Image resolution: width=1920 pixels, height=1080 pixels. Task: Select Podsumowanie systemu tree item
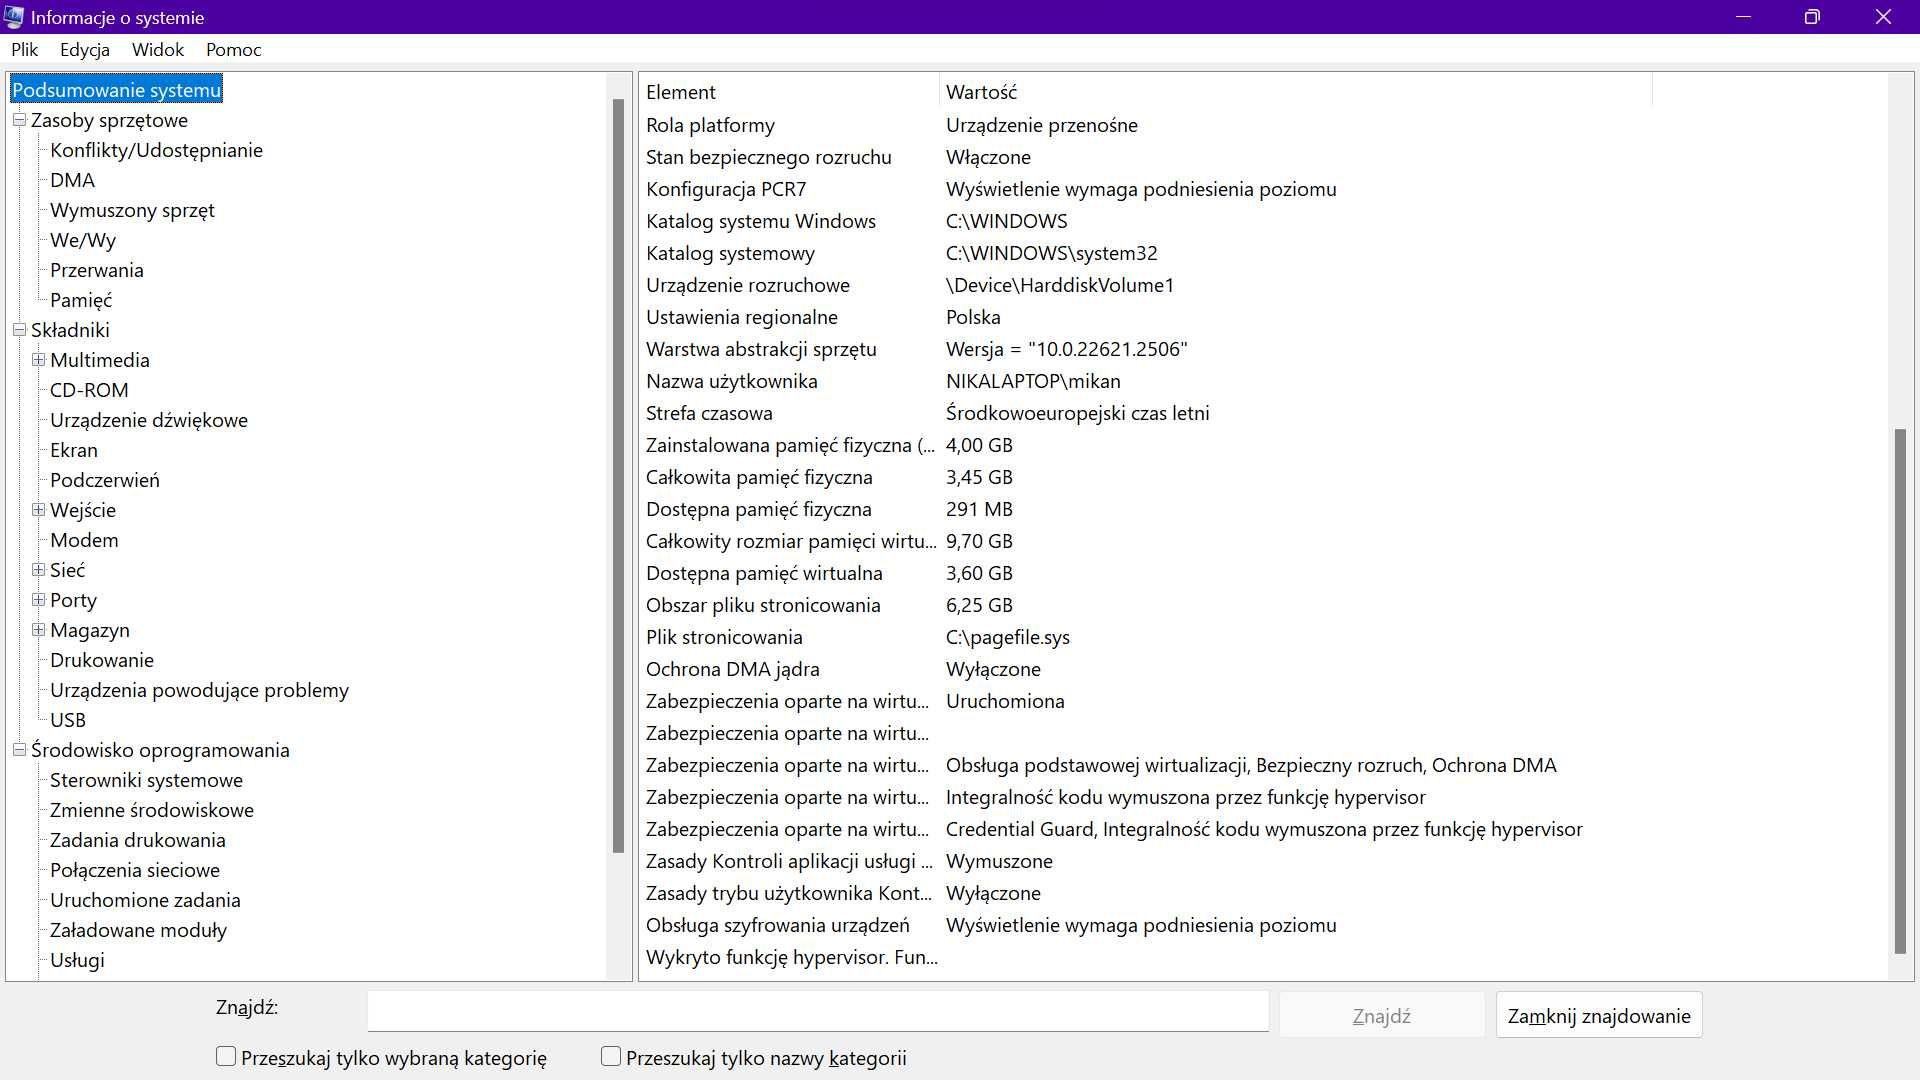pyautogui.click(x=117, y=90)
